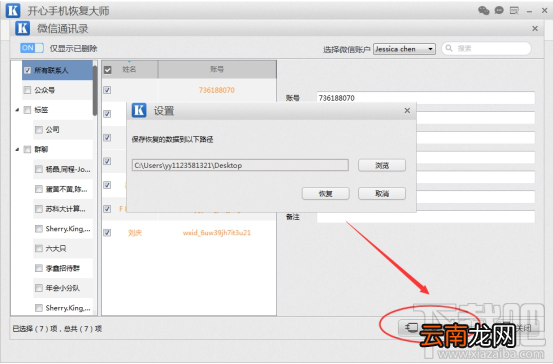Click the 设置 dialog title text

pos(164,111)
